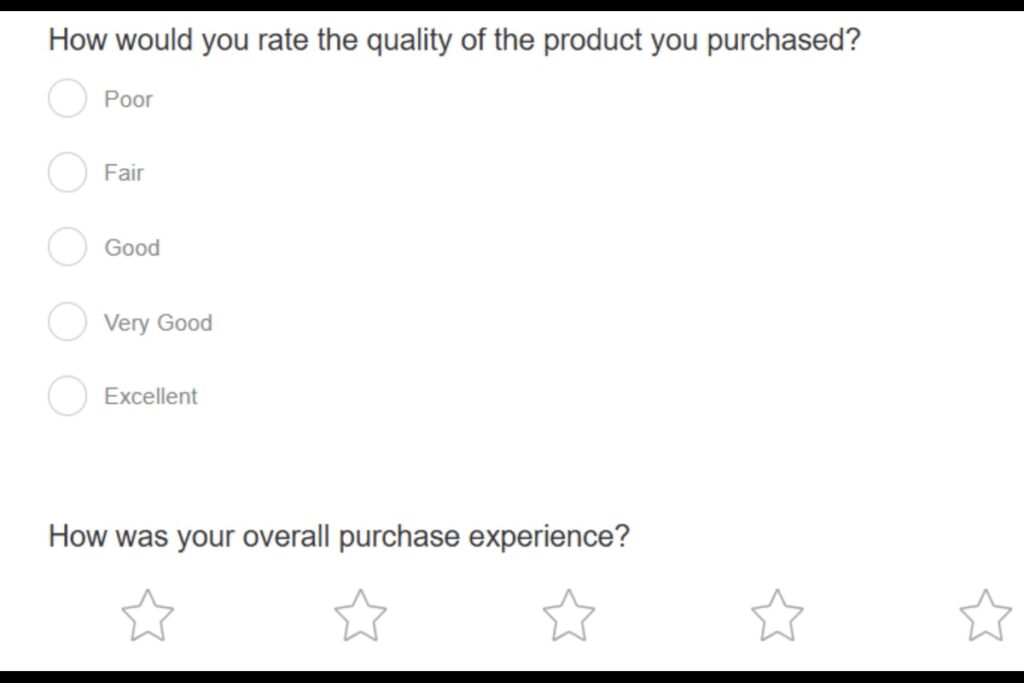The width and height of the screenshot is (1024, 683).
Task: Select the Excellent radio button circle
Action: [x=67, y=396]
